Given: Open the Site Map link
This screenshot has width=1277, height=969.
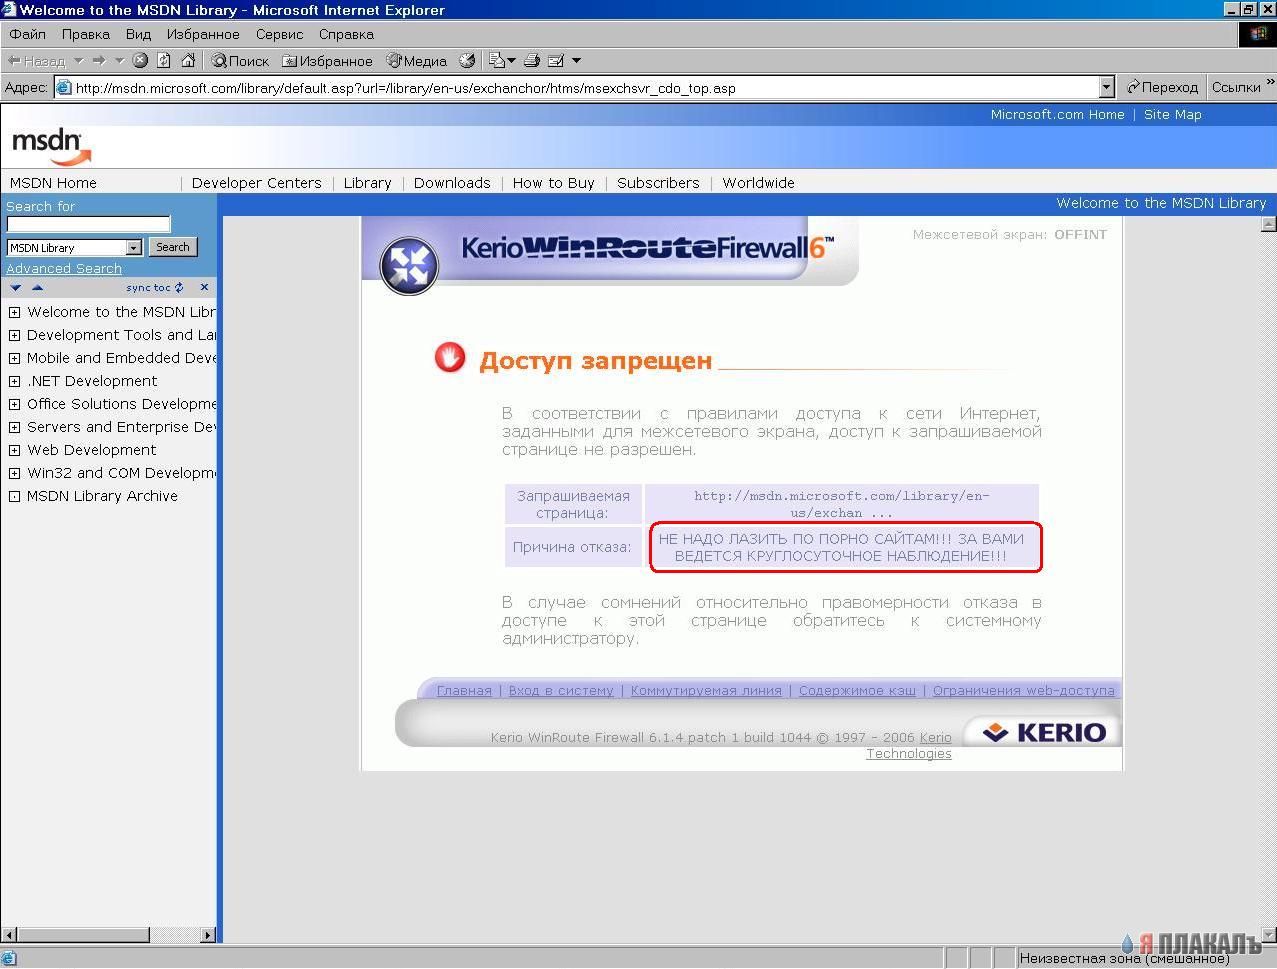Looking at the screenshot, I should pos(1173,114).
